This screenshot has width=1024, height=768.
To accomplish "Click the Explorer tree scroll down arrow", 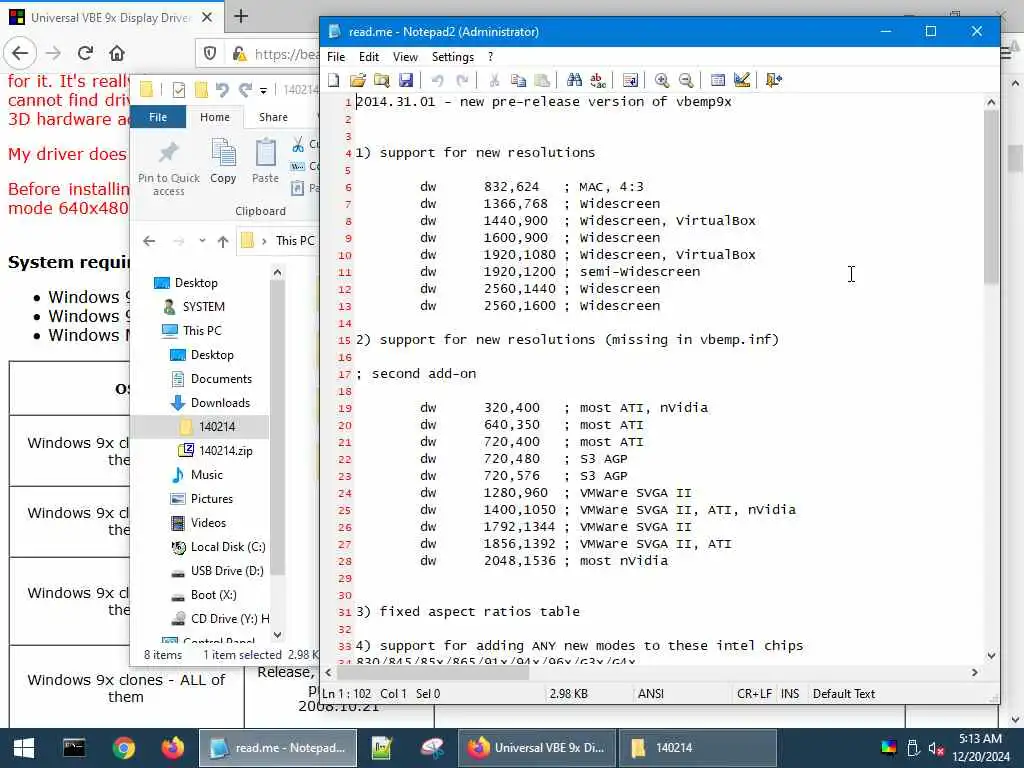I will coord(278,634).
